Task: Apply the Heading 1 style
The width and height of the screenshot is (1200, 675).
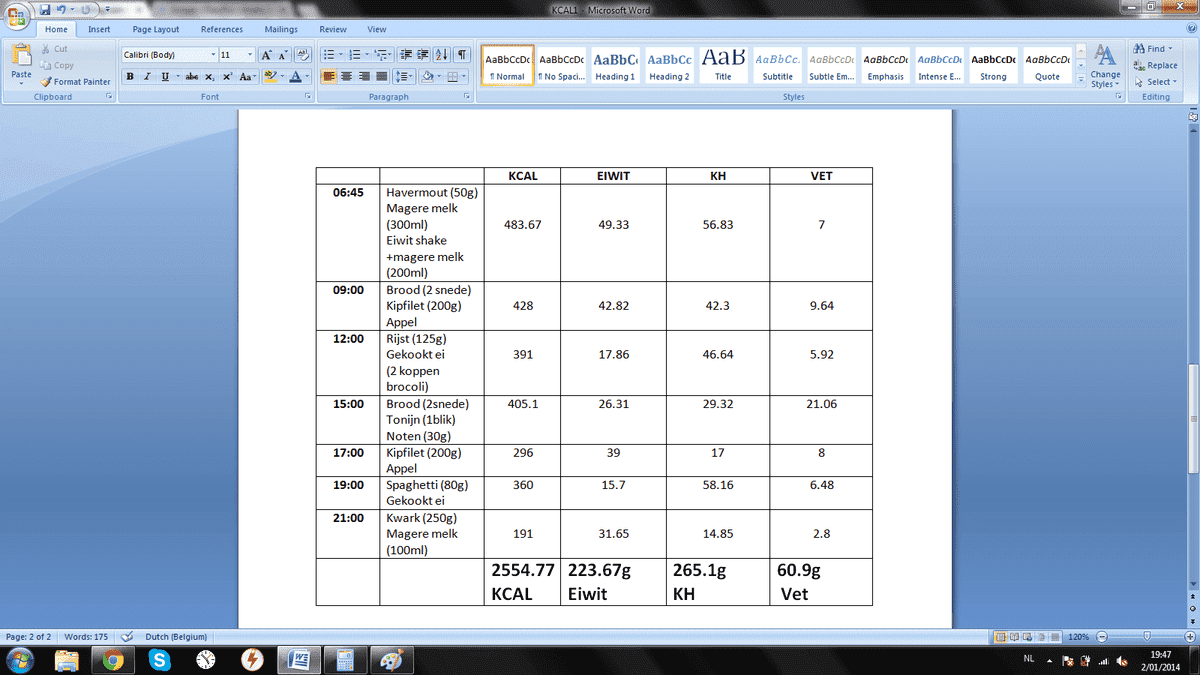Action: point(615,66)
